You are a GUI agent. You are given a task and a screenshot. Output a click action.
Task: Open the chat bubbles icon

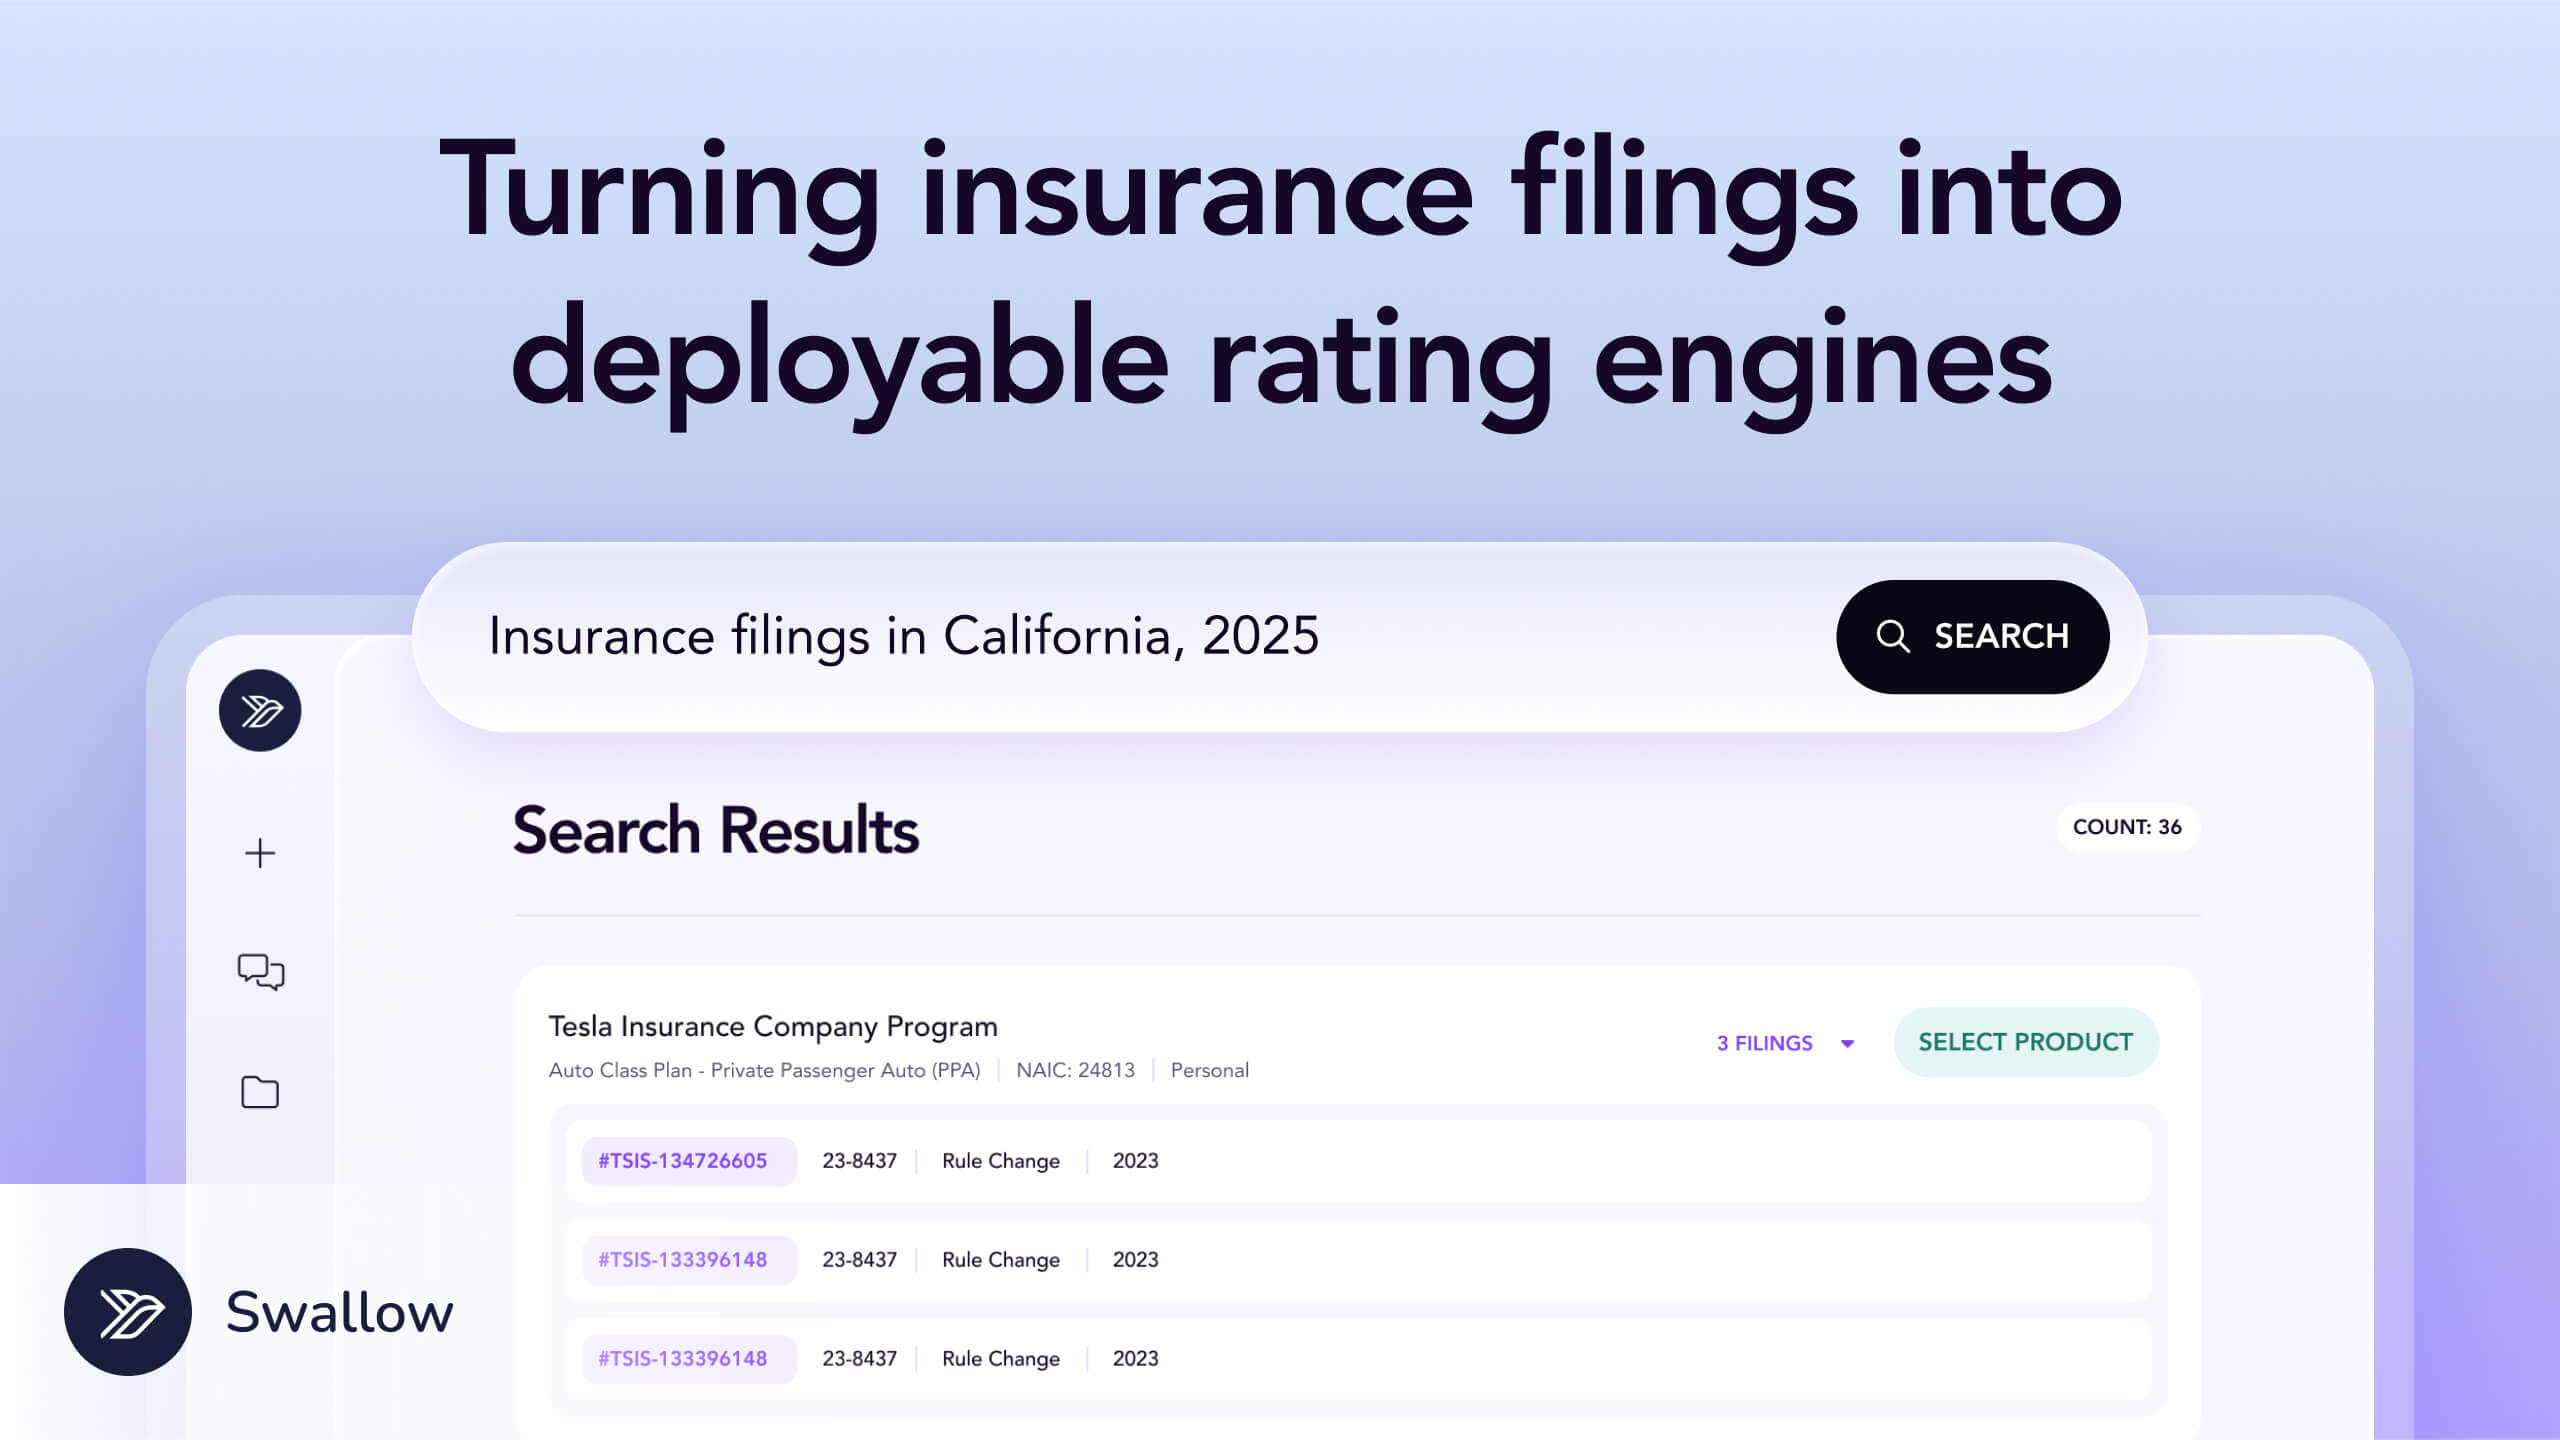click(x=260, y=971)
